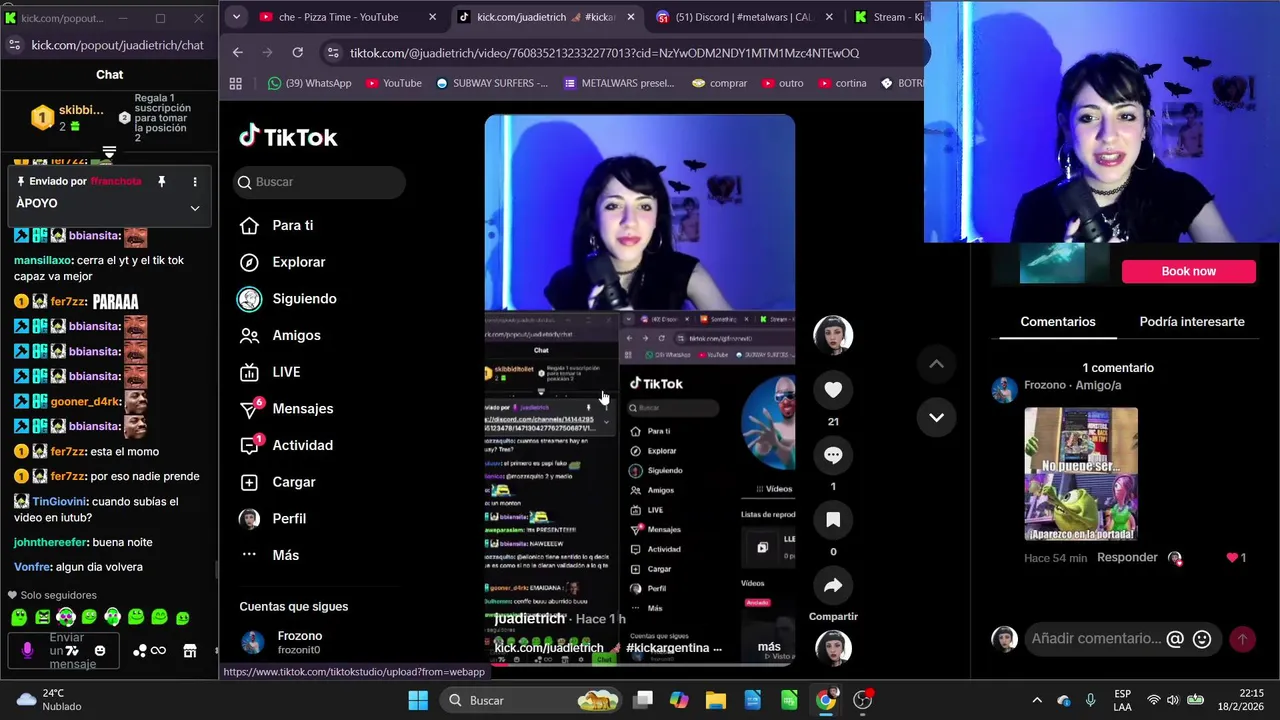Image resolution: width=1280 pixels, height=720 pixels.
Task: Open the comment meme image
Action: [1081, 474]
